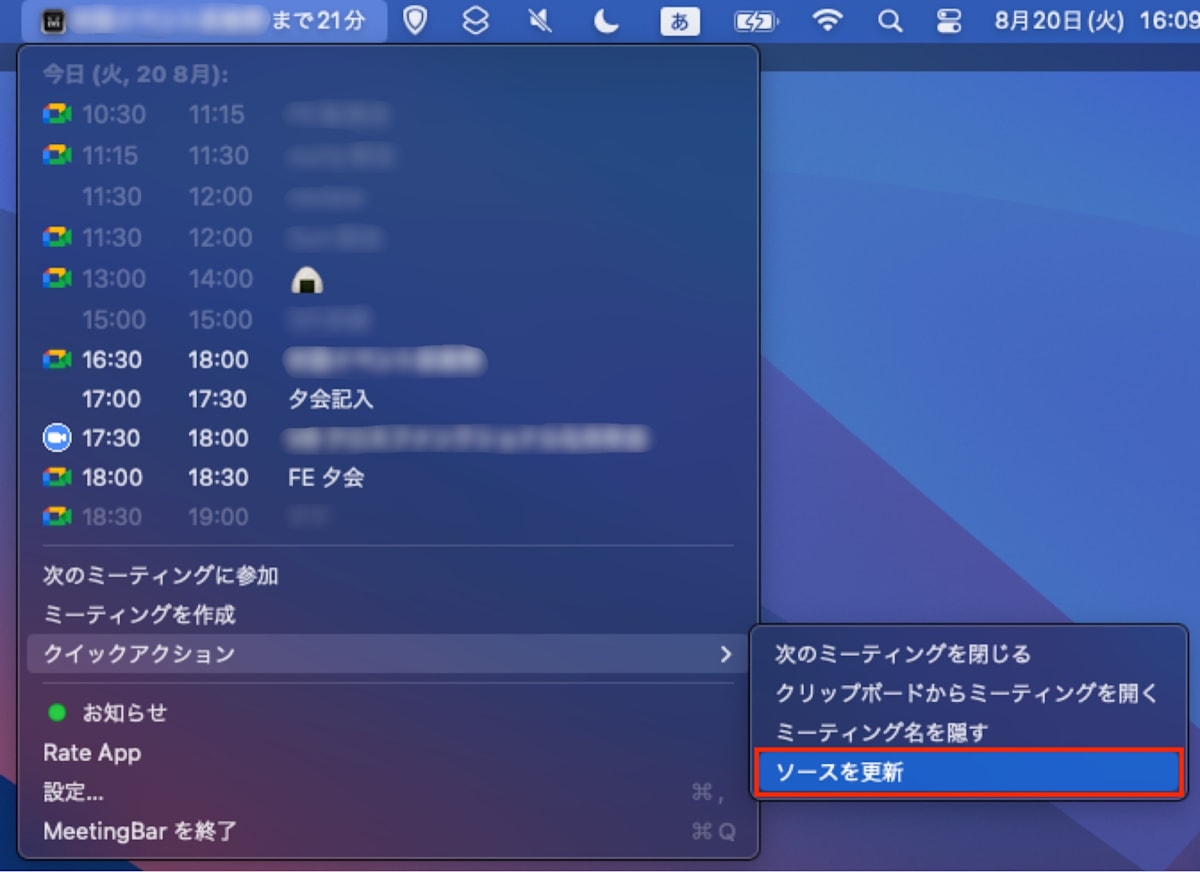Screen dimensions: 1200x872
Task: Click Google Meet icon for 18:30 event
Action: (57, 517)
